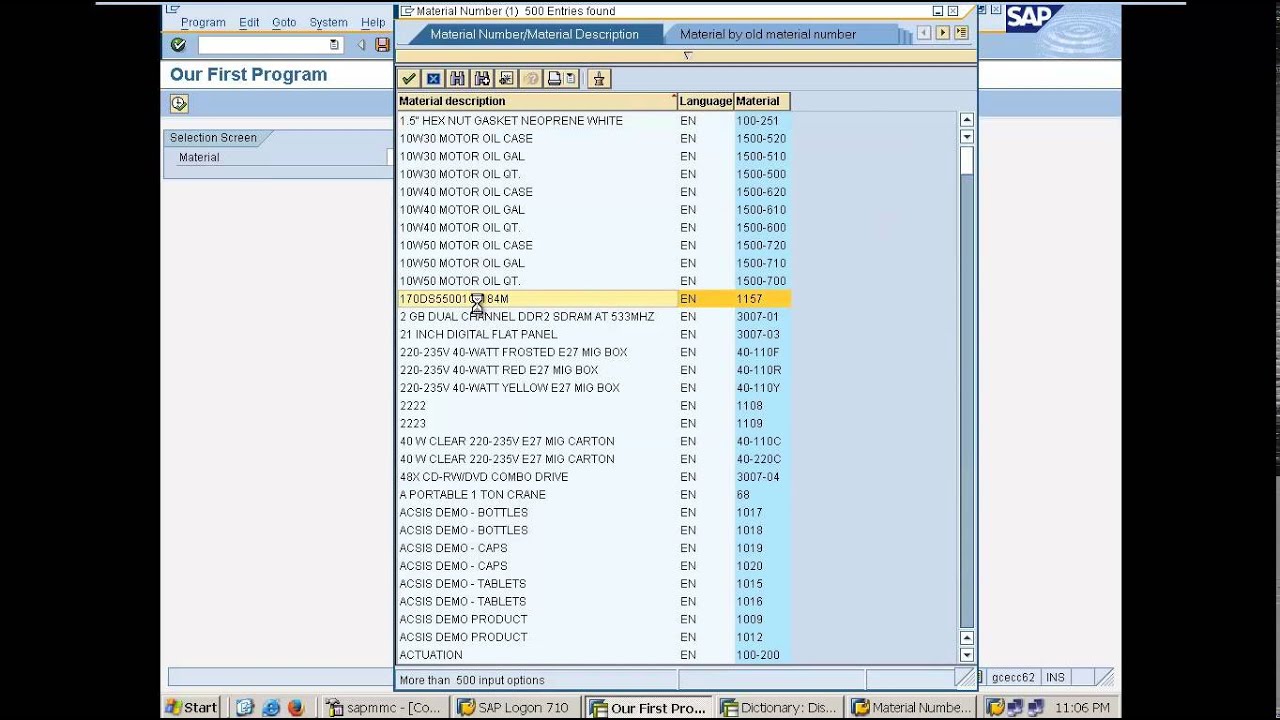Open Dictionary: Dis... taskbar button
This screenshot has height=720, width=1280.
pyautogui.click(x=780, y=707)
